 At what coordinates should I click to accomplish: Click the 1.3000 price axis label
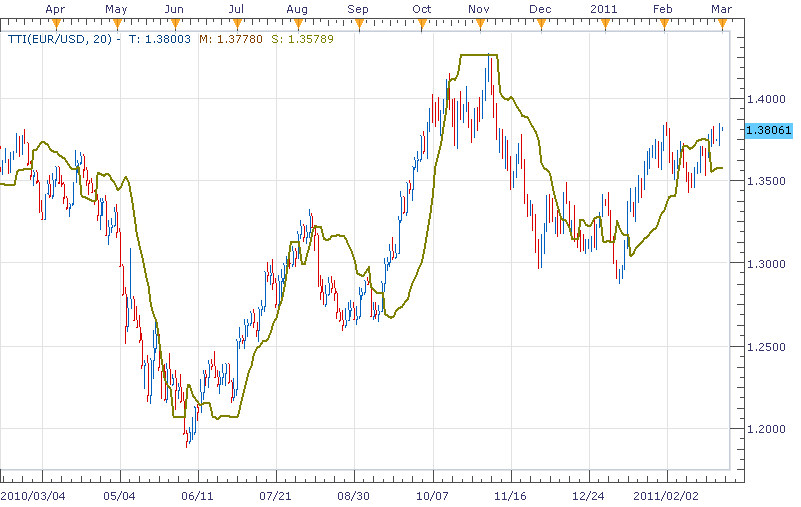[766, 264]
